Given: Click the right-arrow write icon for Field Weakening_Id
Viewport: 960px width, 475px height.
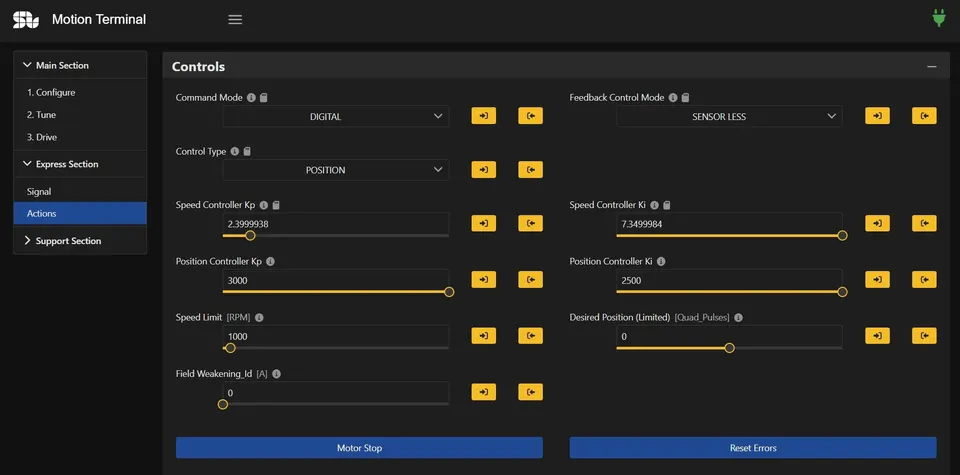Looking at the screenshot, I should [484, 392].
